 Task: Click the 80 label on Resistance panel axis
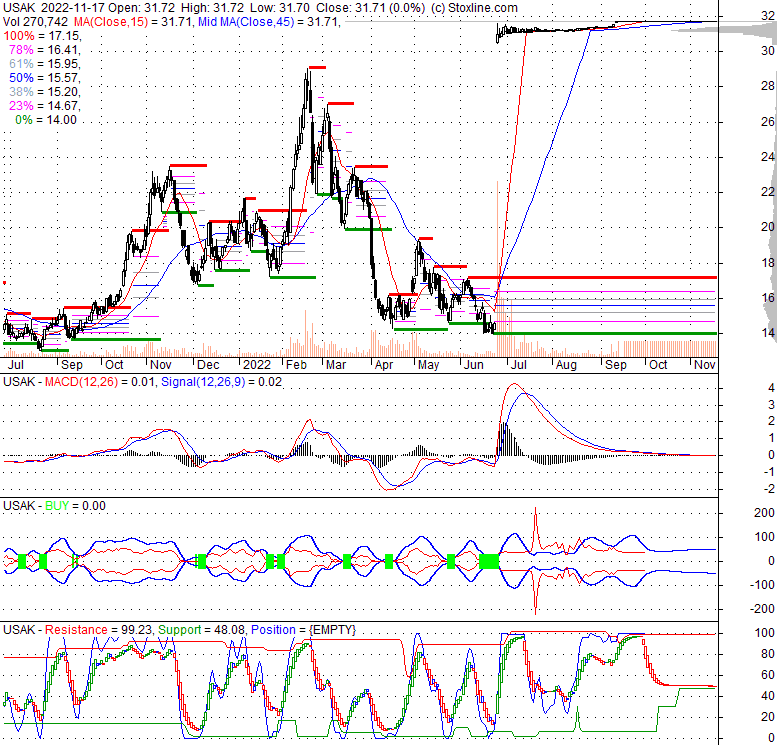(768, 654)
